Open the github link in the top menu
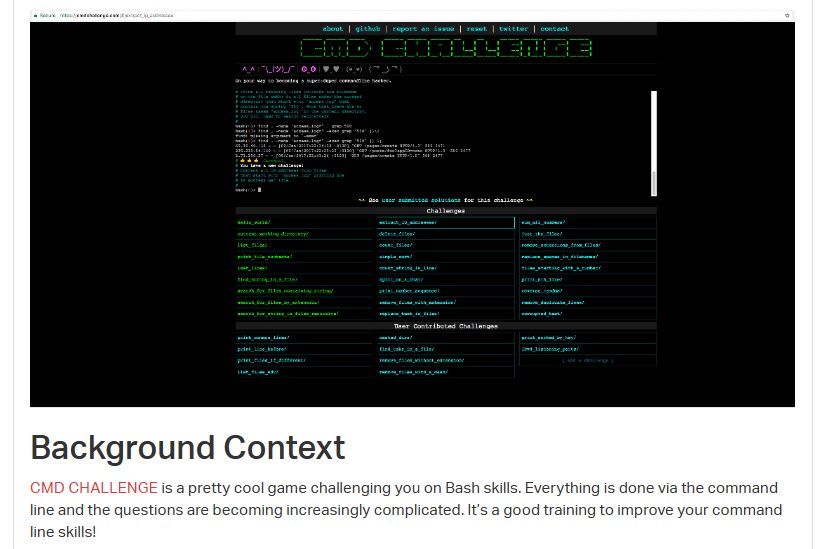This screenshot has height=549, width=828. point(368,29)
